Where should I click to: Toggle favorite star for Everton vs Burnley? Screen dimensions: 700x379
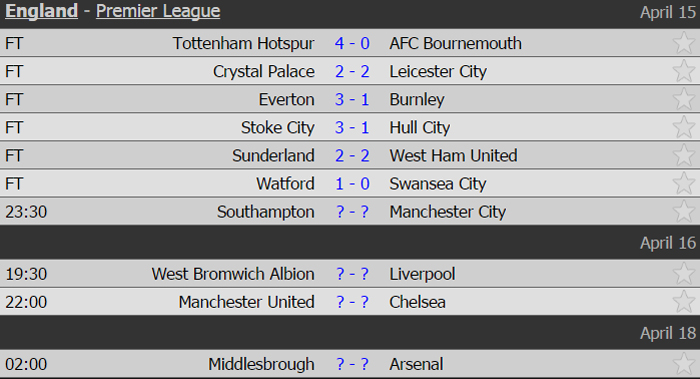pyautogui.click(x=683, y=99)
